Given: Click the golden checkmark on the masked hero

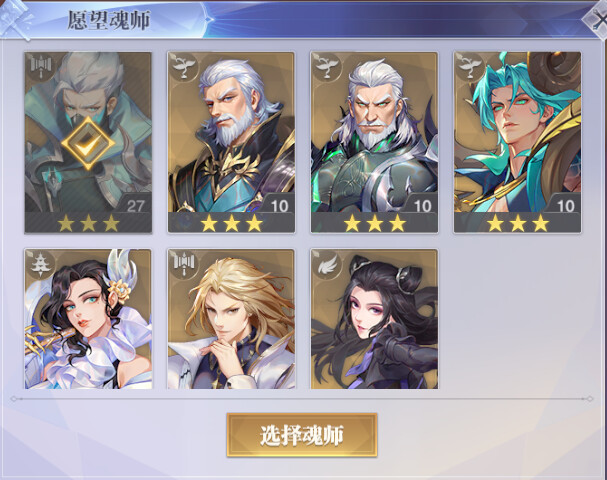Looking at the screenshot, I should [88, 143].
